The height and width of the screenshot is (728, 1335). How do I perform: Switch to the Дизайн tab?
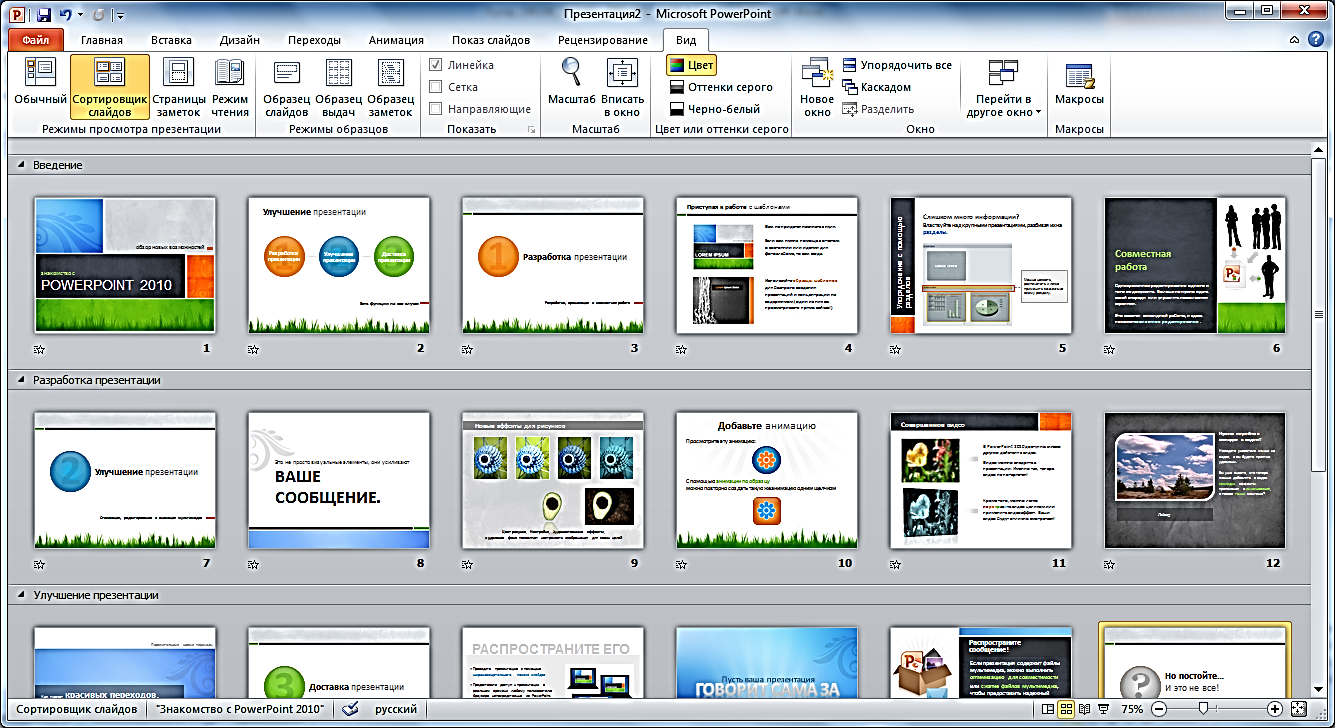tap(240, 40)
